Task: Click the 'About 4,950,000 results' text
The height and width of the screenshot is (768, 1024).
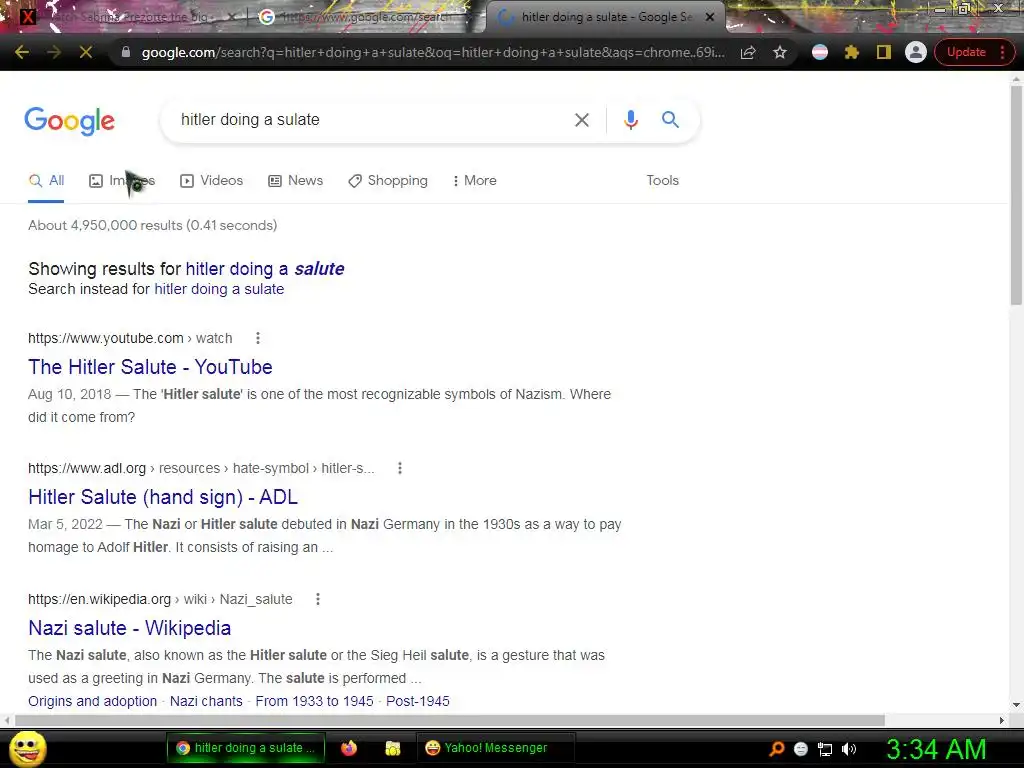Action: [x=153, y=225]
